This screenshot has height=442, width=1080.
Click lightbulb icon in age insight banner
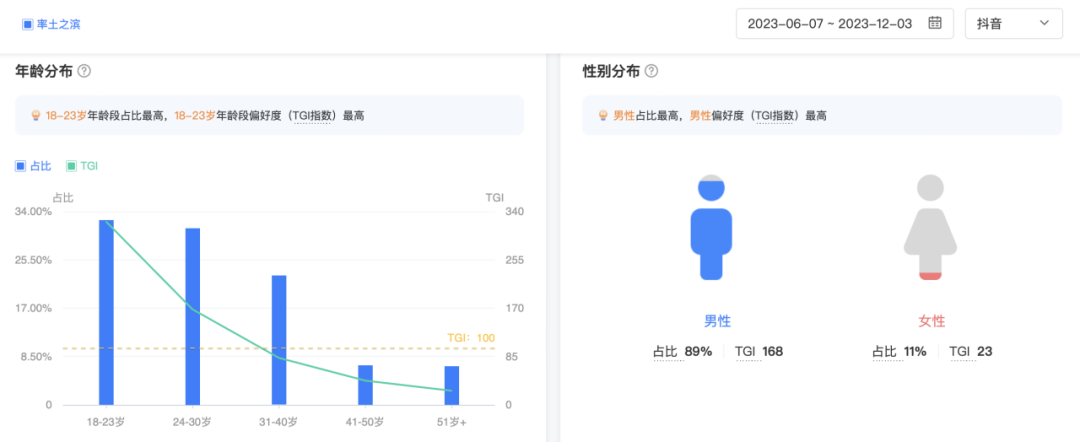coord(36,116)
